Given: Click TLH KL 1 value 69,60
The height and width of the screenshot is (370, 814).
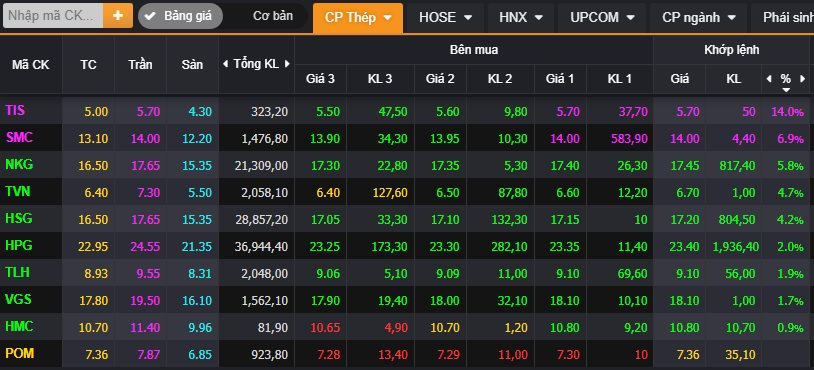Looking at the screenshot, I should pyautogui.click(x=633, y=273).
